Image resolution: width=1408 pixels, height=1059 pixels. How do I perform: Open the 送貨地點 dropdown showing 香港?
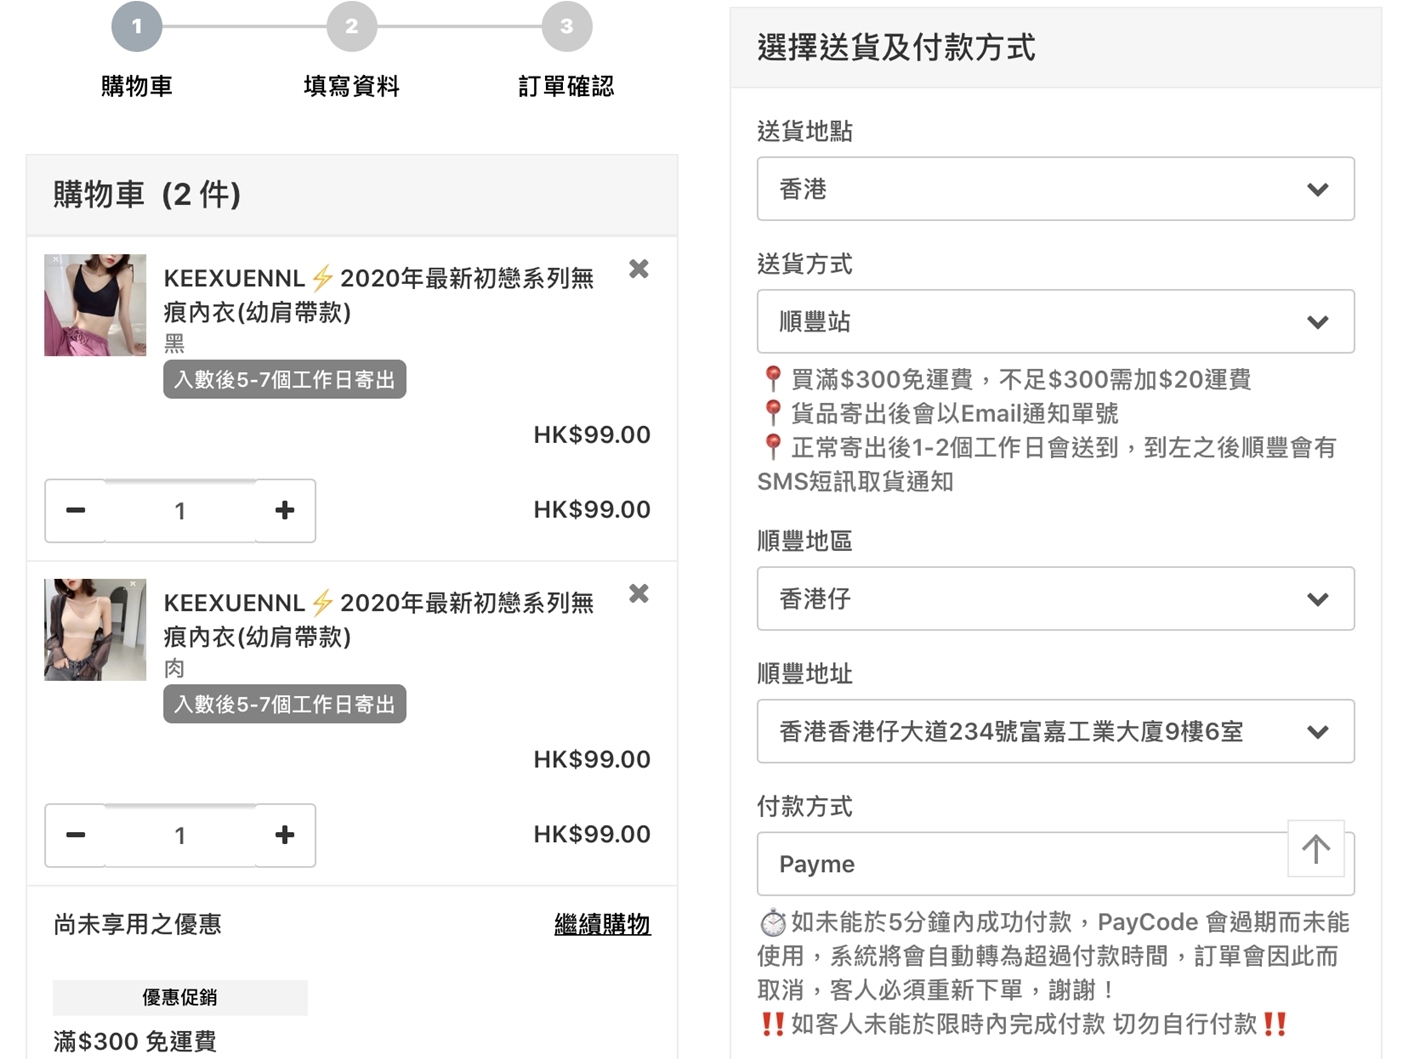point(1055,189)
